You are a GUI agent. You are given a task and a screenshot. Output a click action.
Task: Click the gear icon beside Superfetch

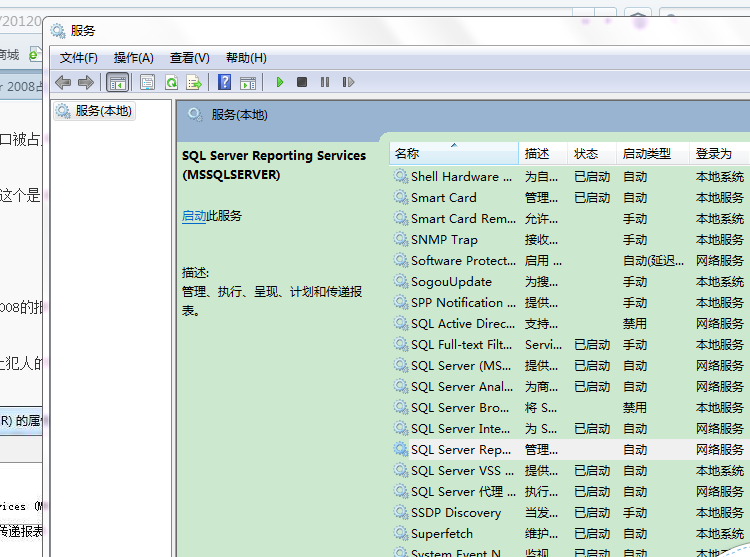coord(400,534)
